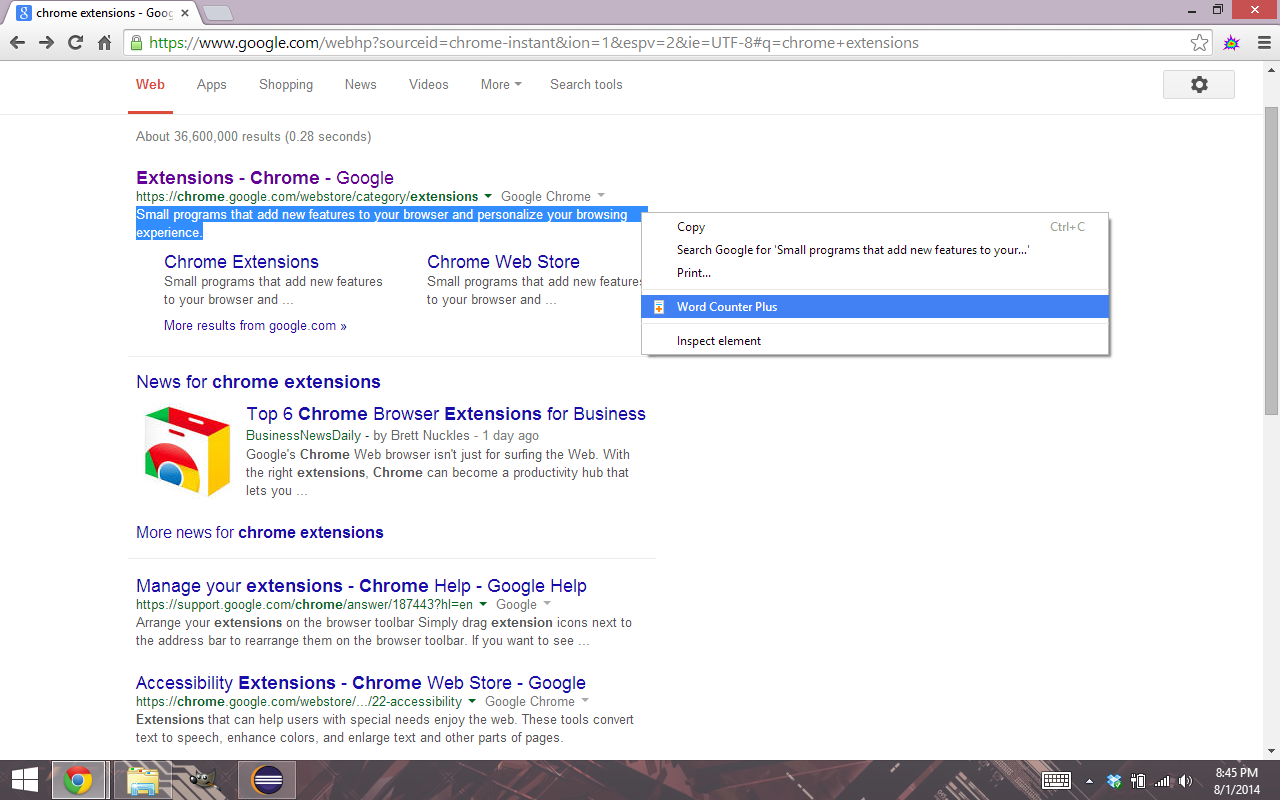Choose Copy in the context menu

coord(875,227)
